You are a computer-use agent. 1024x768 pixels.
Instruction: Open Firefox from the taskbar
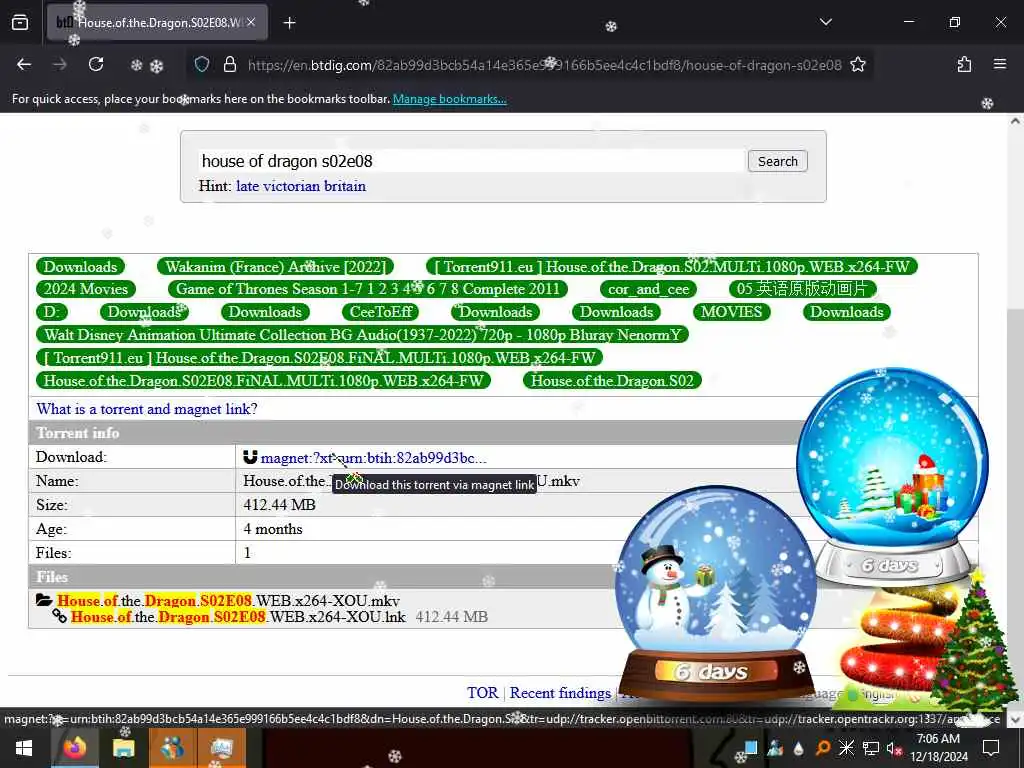74,748
